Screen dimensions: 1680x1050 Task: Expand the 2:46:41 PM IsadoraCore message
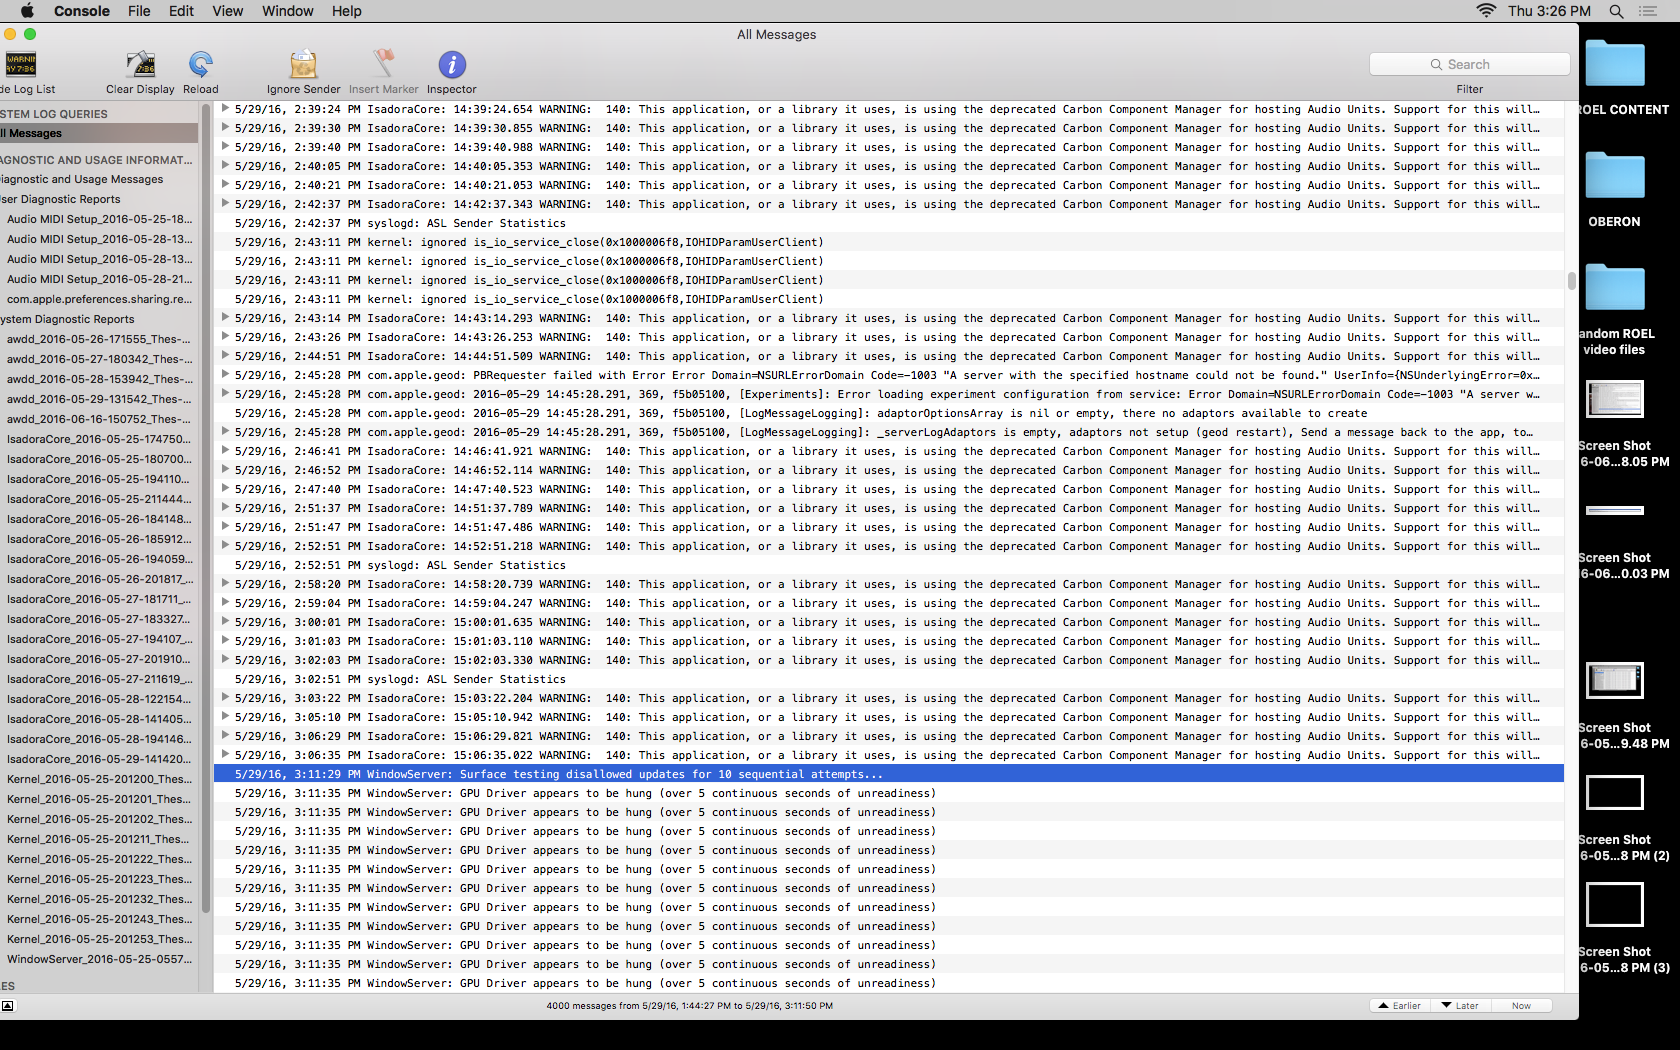pyautogui.click(x=225, y=450)
